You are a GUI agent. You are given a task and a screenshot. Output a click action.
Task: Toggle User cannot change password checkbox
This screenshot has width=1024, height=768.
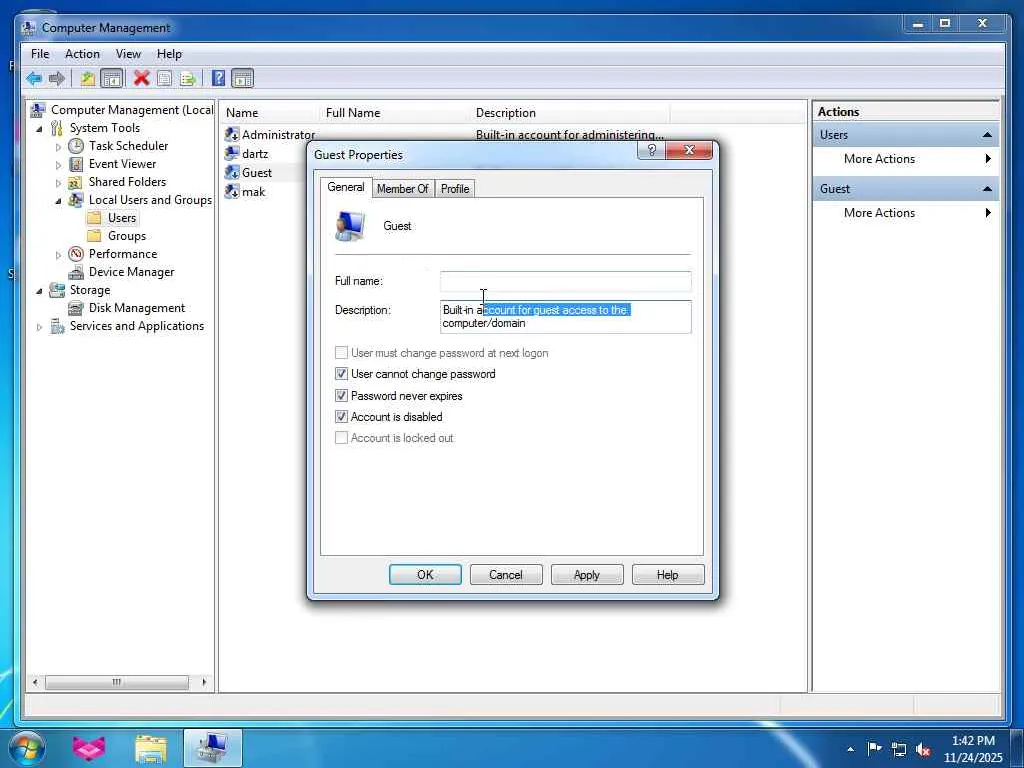[x=341, y=374]
